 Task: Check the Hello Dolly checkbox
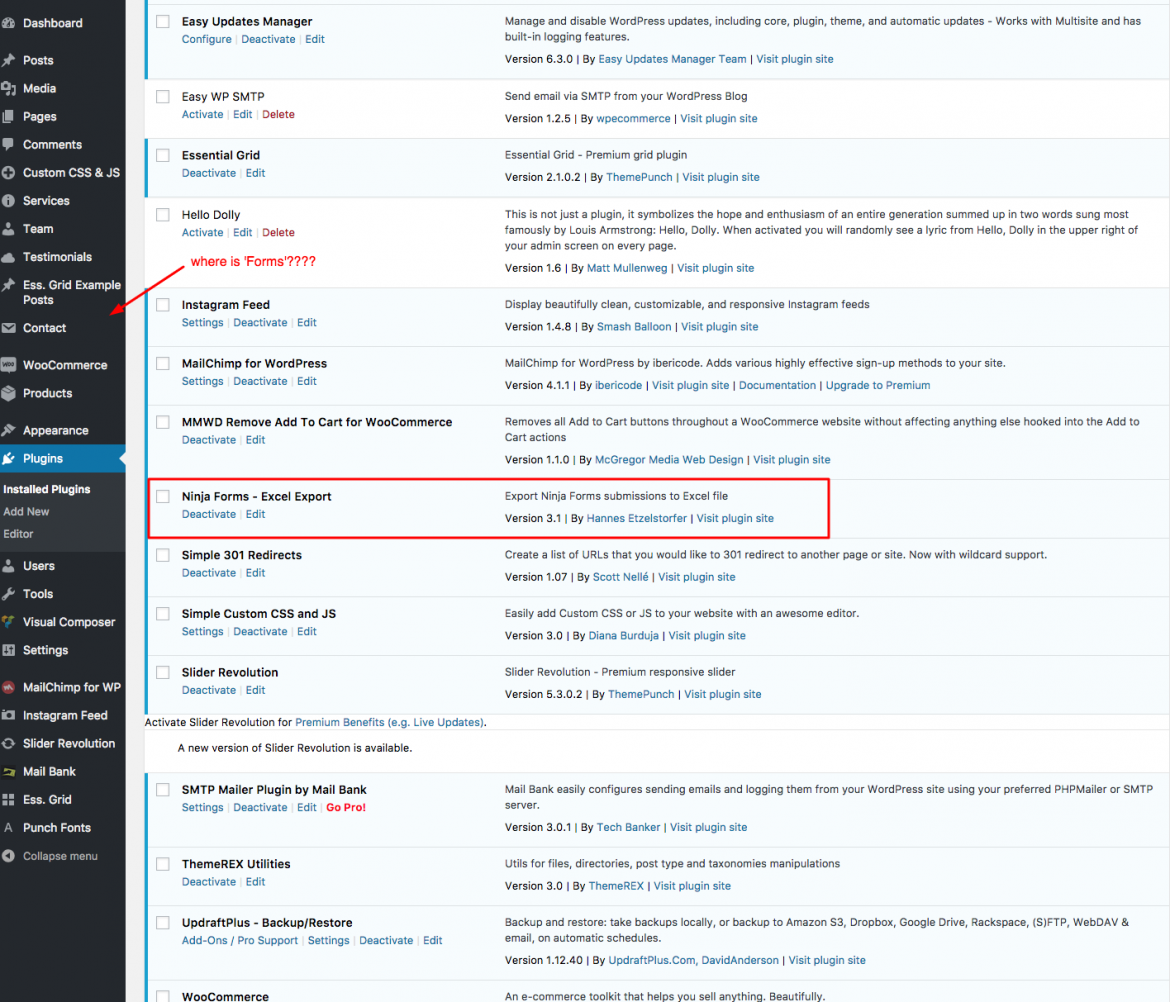[163, 215]
